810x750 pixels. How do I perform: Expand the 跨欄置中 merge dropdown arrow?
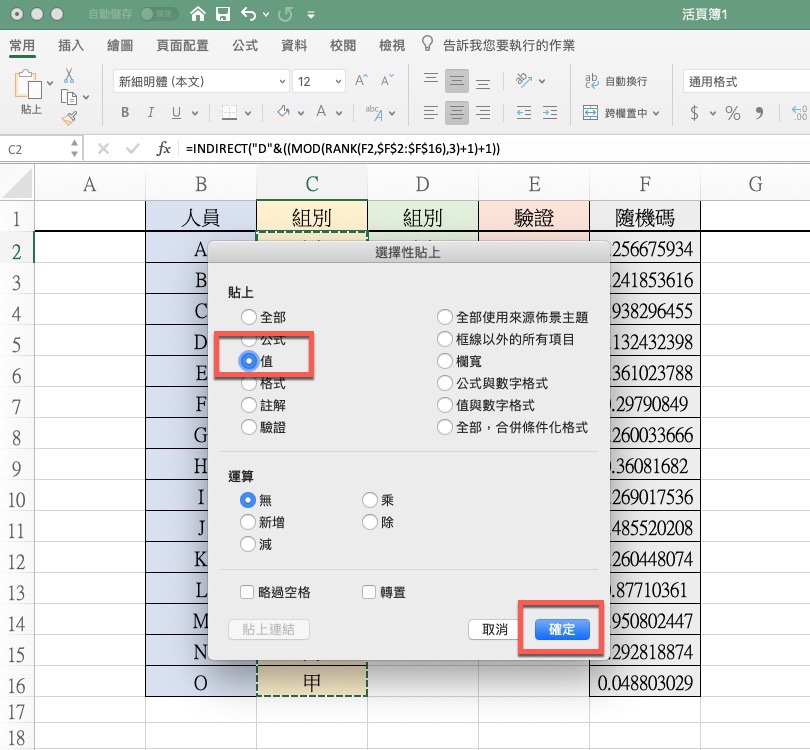tap(656, 113)
